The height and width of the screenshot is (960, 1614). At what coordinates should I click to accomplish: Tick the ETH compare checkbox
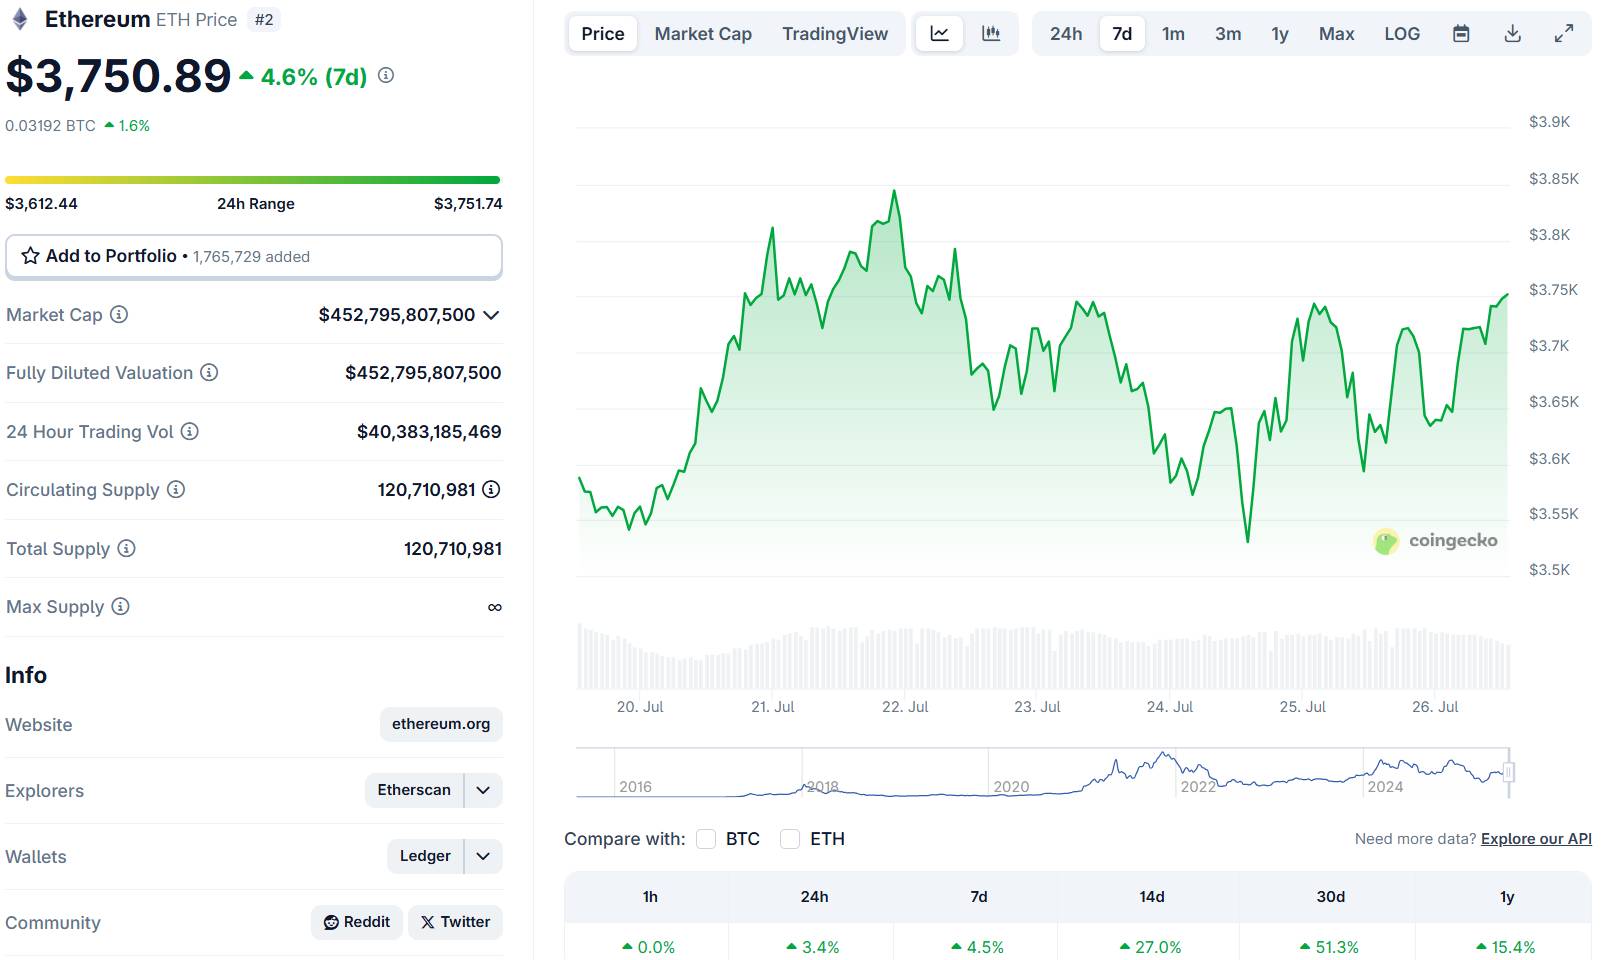click(x=790, y=839)
